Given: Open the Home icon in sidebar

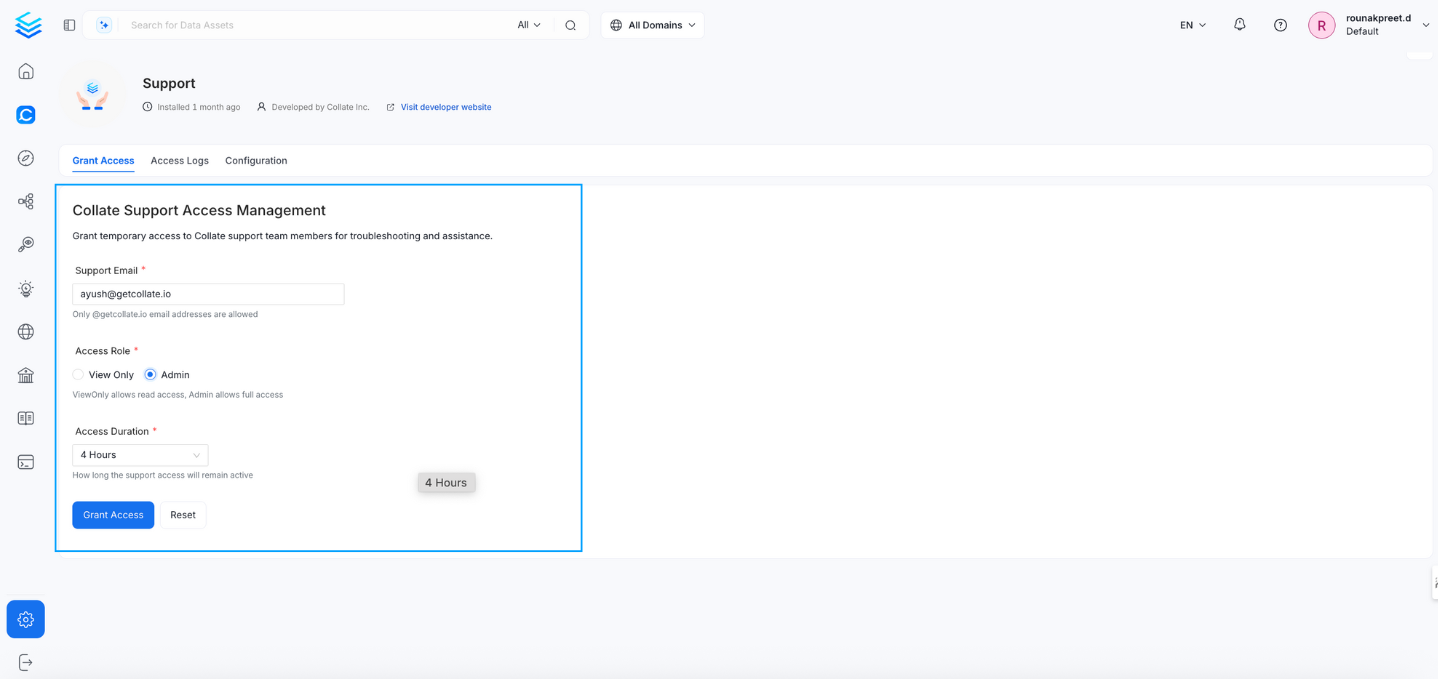Looking at the screenshot, I should pyautogui.click(x=25, y=71).
